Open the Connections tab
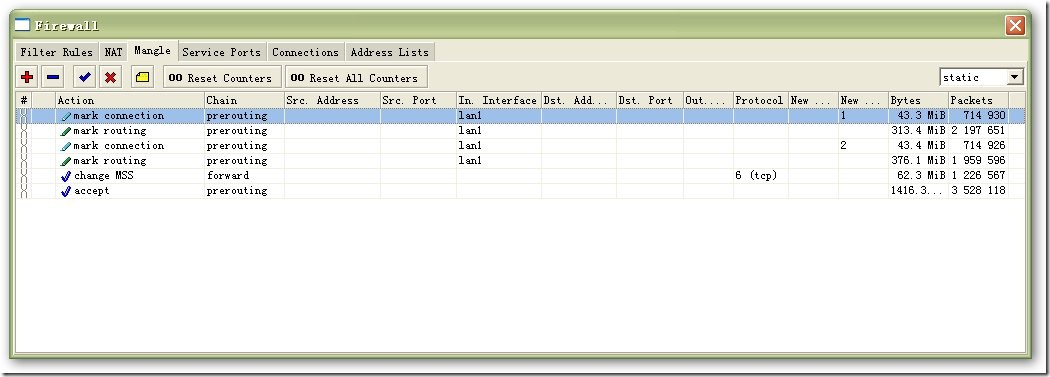 tap(305, 52)
